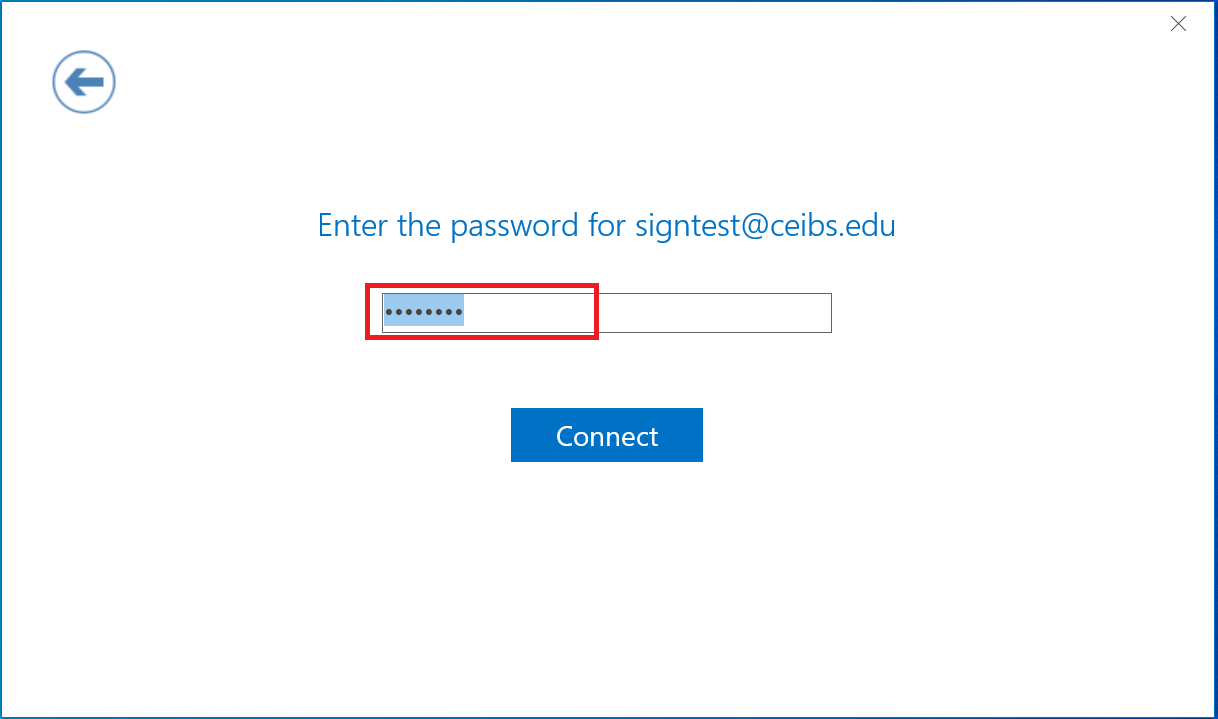Viewport: 1218px width, 719px height.
Task: Submit the password with Connect
Action: tap(607, 435)
